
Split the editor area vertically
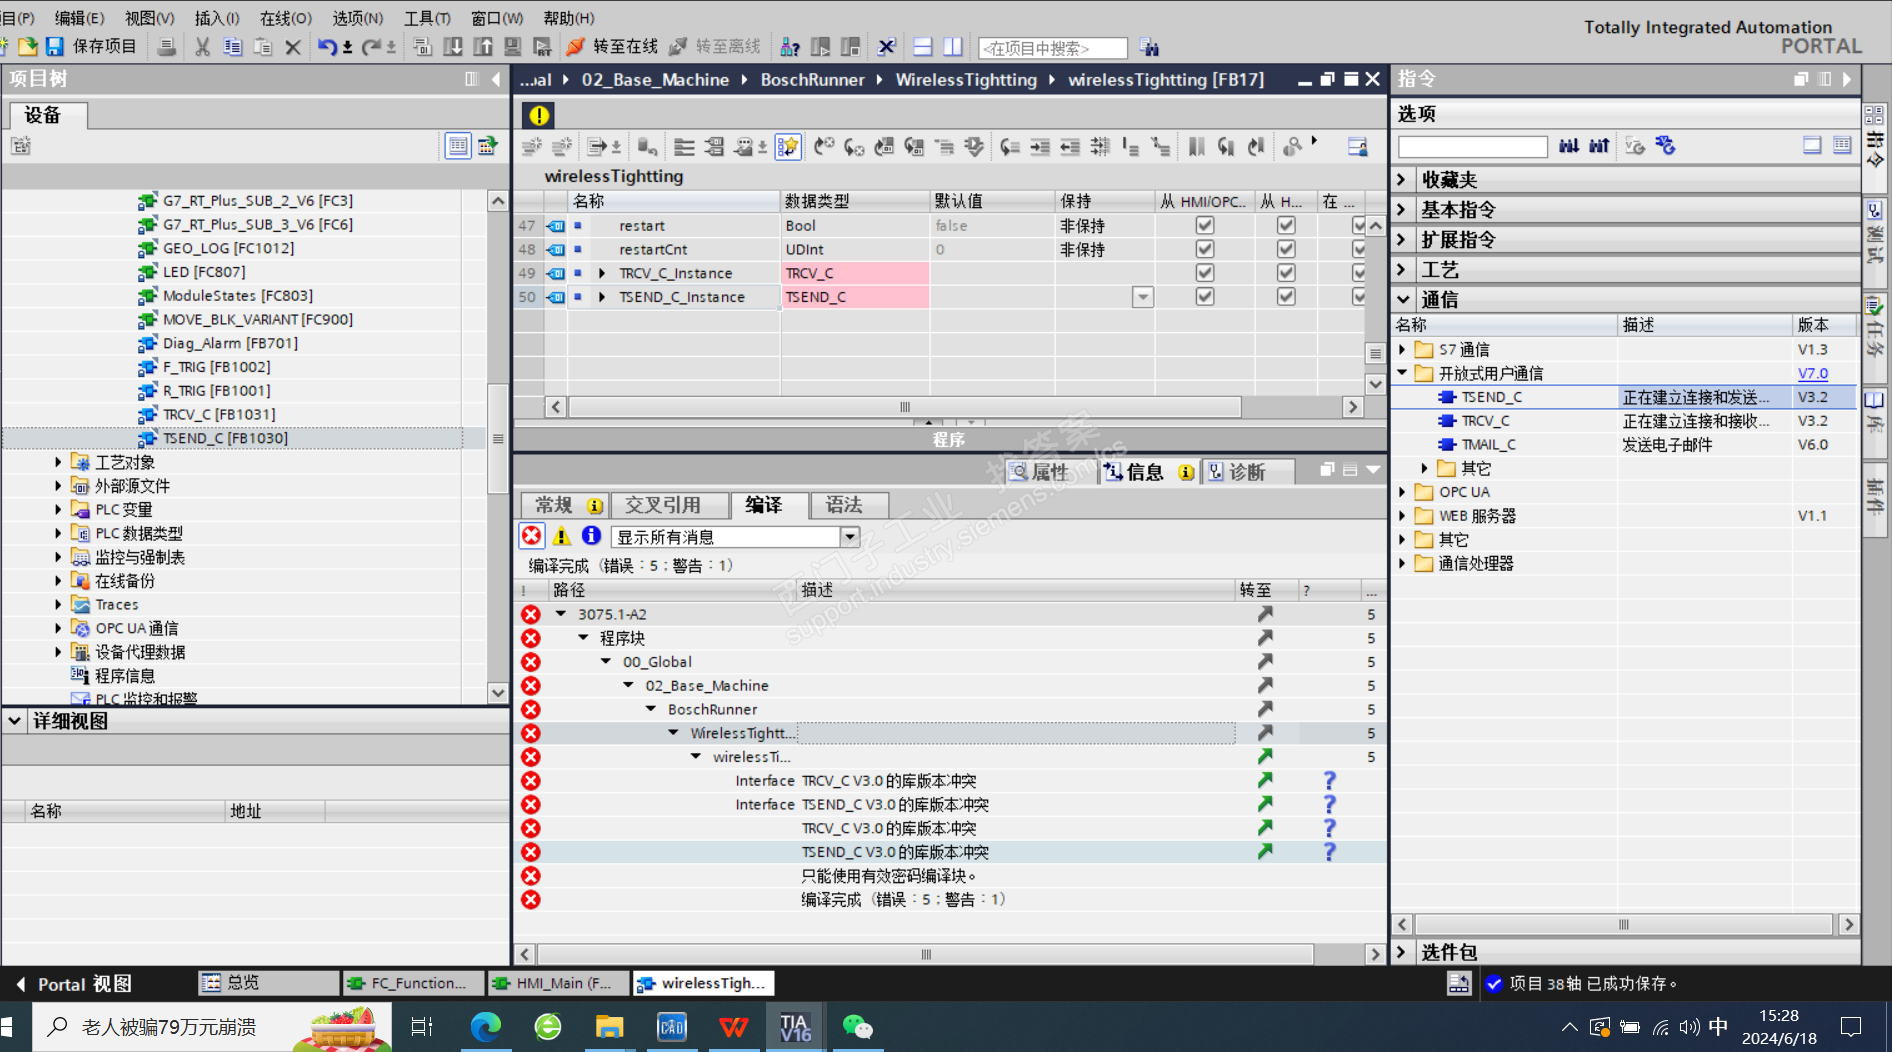953,47
